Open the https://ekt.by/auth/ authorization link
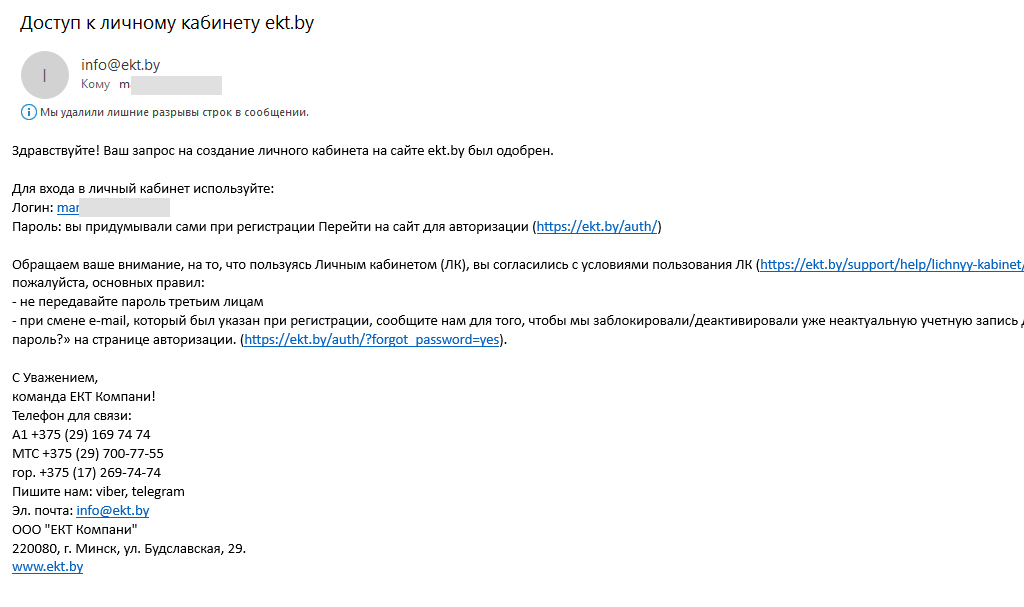 (x=597, y=227)
